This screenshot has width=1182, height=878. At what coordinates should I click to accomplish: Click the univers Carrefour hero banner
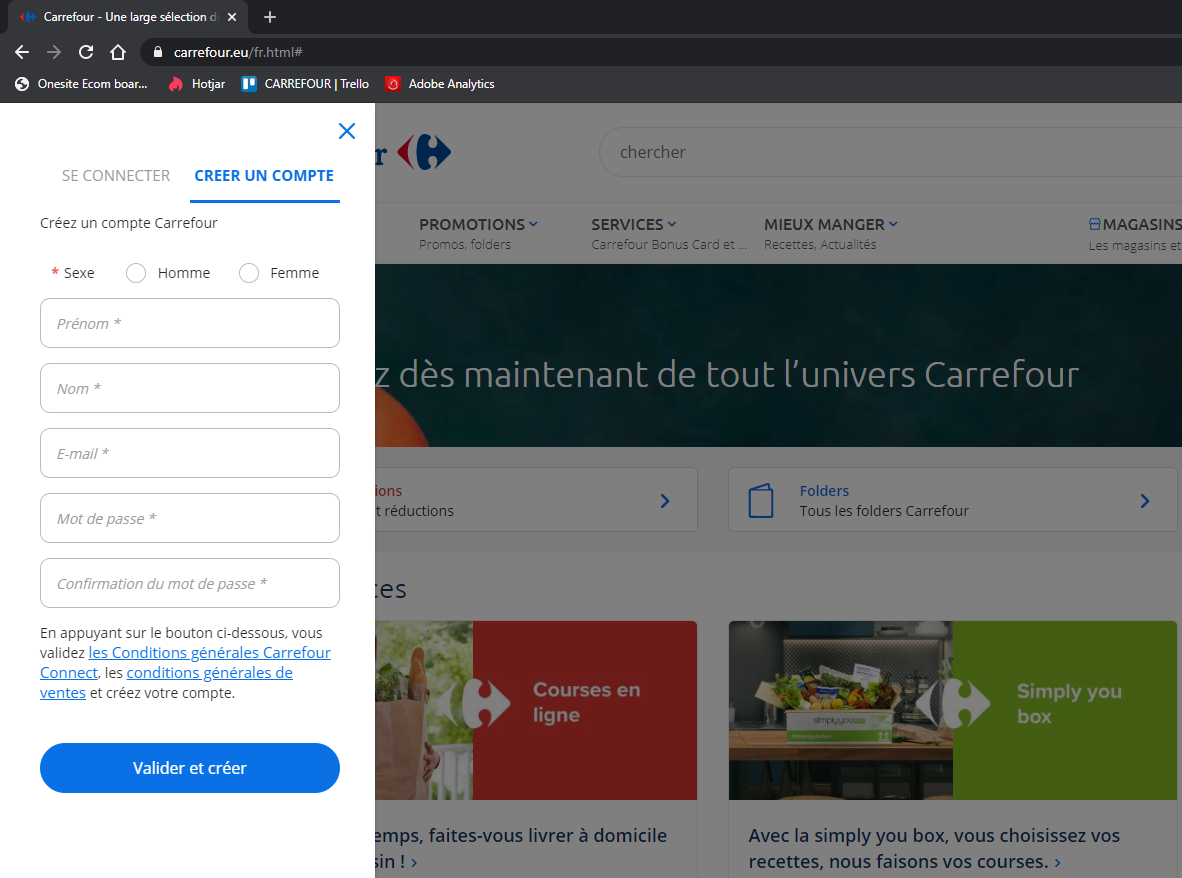coord(778,355)
